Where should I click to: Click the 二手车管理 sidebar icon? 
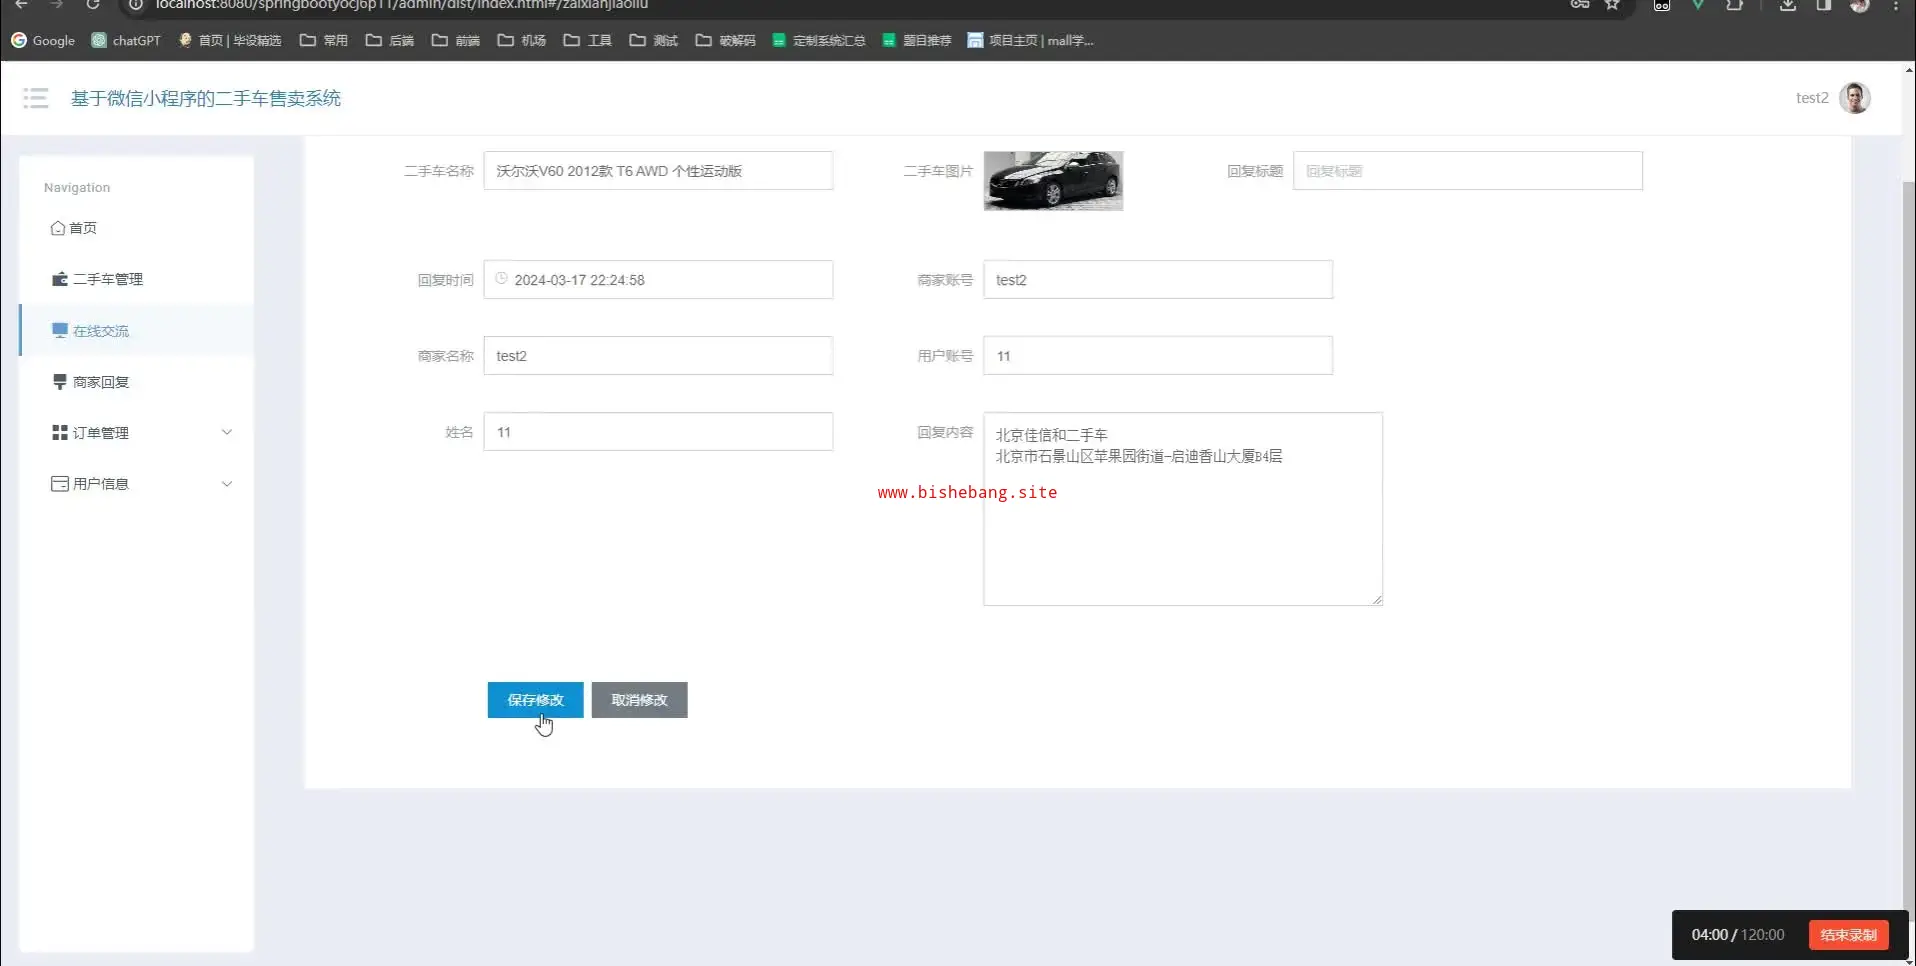[x=60, y=279]
